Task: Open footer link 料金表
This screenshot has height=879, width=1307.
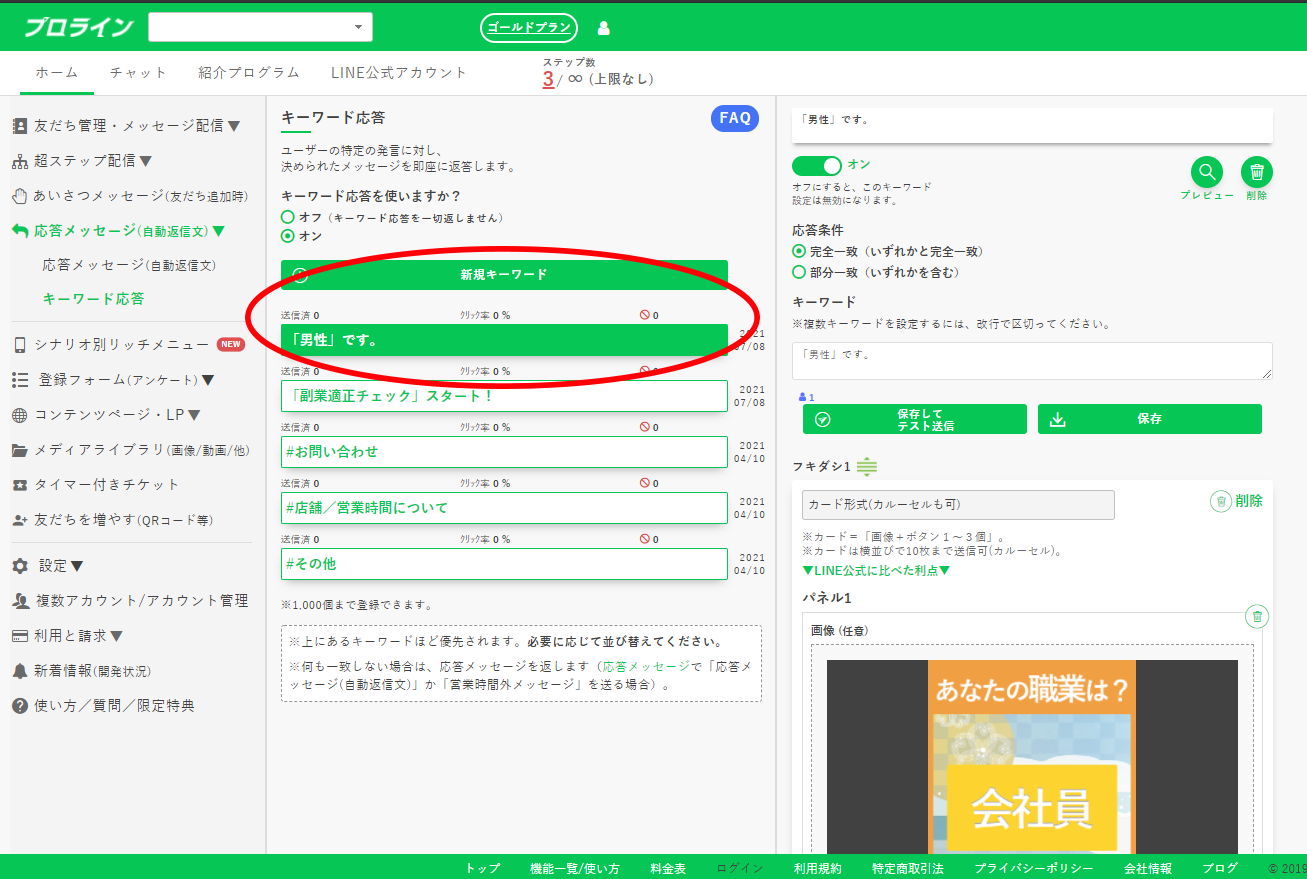Action: click(668, 868)
